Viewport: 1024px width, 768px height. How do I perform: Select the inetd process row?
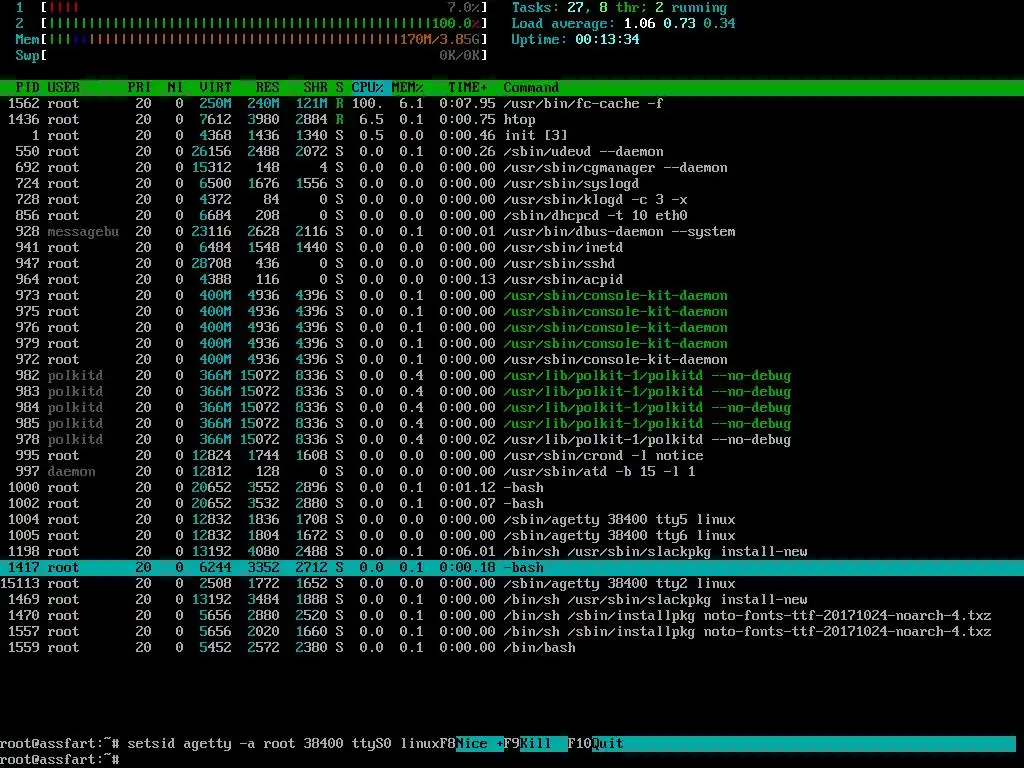512,248
